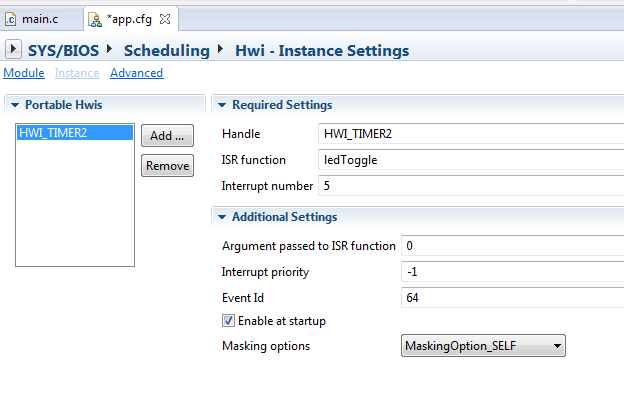Image resolution: width=624 pixels, height=394 pixels.
Task: Switch to the main.c tab
Action: click(x=40, y=19)
